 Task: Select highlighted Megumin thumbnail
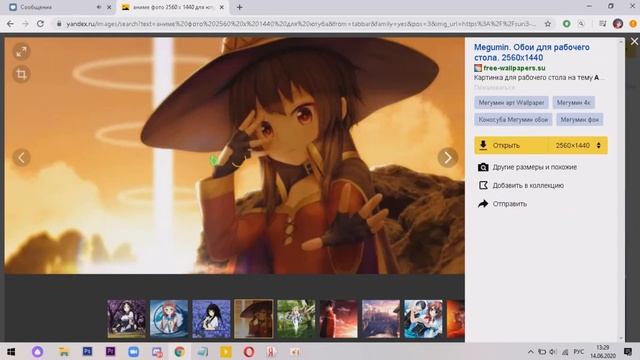(253, 319)
